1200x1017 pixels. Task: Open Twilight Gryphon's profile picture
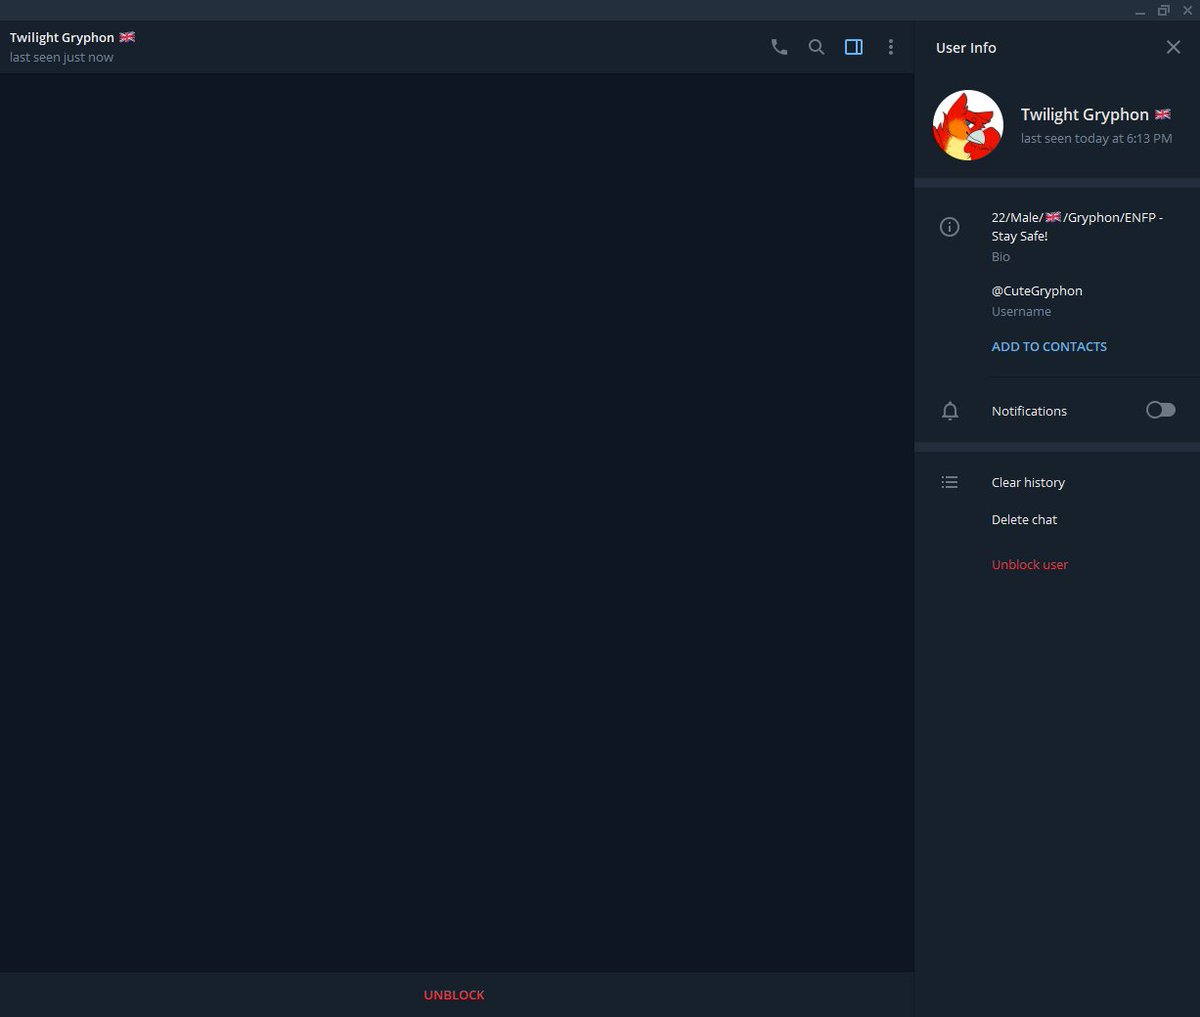click(968, 125)
